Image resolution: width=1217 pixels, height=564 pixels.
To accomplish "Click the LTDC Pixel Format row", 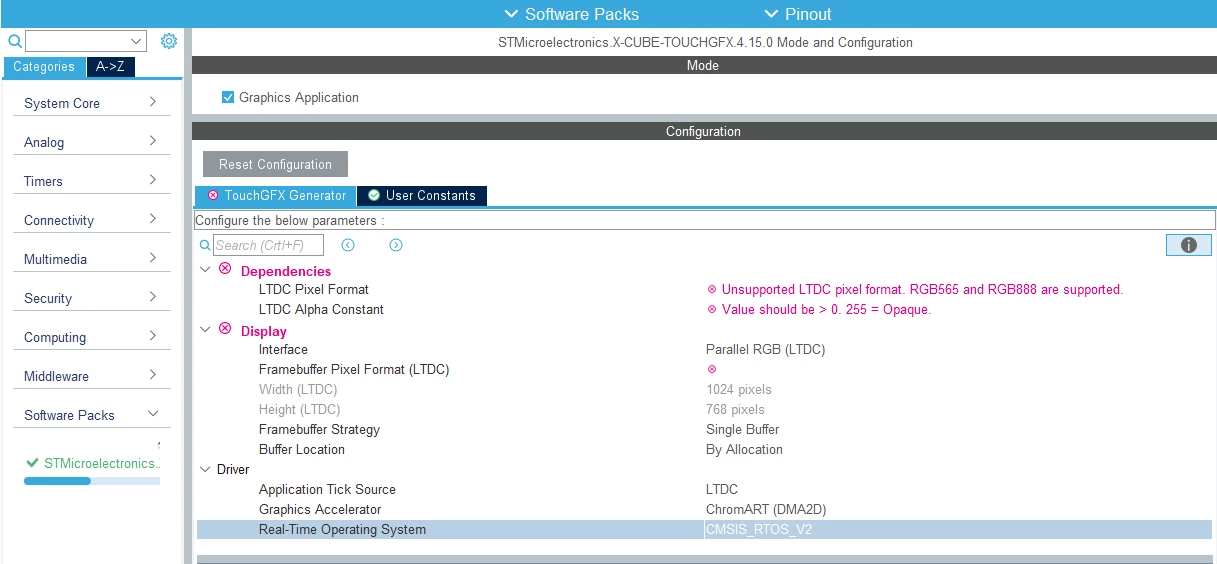I will click(x=704, y=289).
